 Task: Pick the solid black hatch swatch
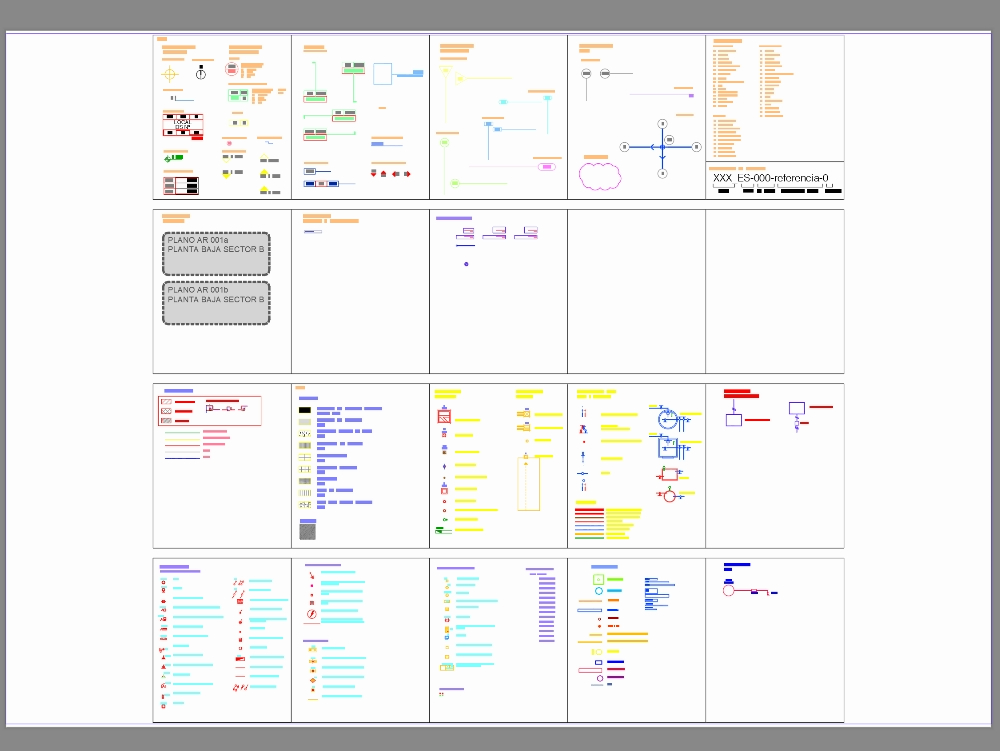(x=305, y=409)
